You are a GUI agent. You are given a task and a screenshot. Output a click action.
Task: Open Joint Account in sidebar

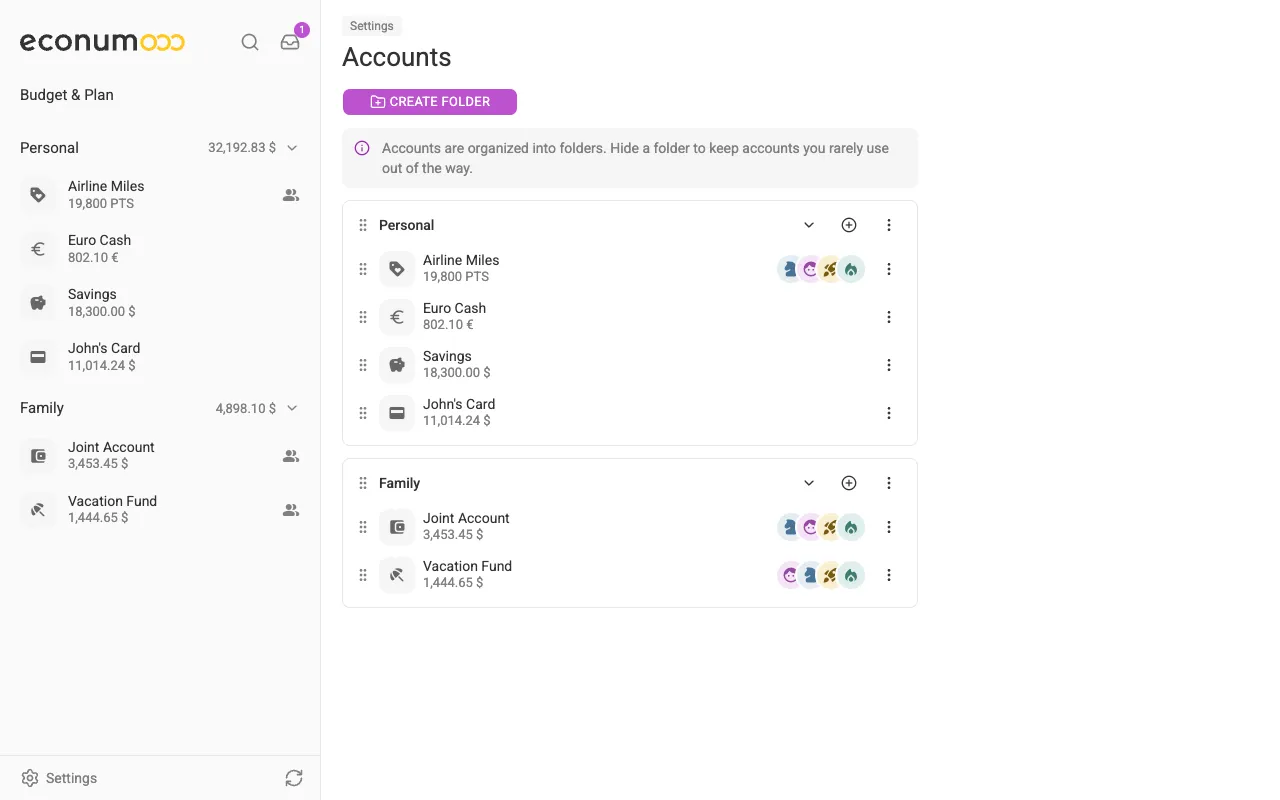click(x=160, y=456)
